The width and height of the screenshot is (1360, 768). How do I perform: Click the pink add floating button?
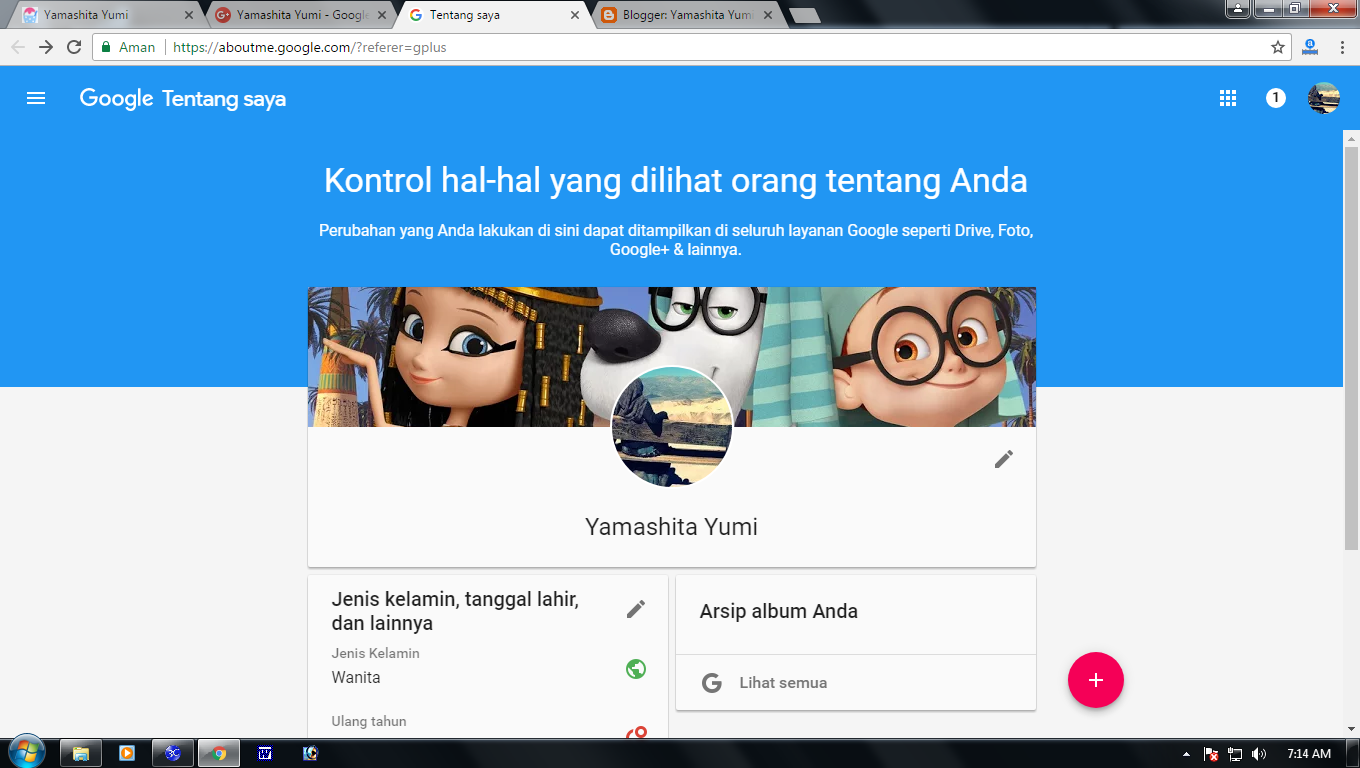click(1096, 680)
